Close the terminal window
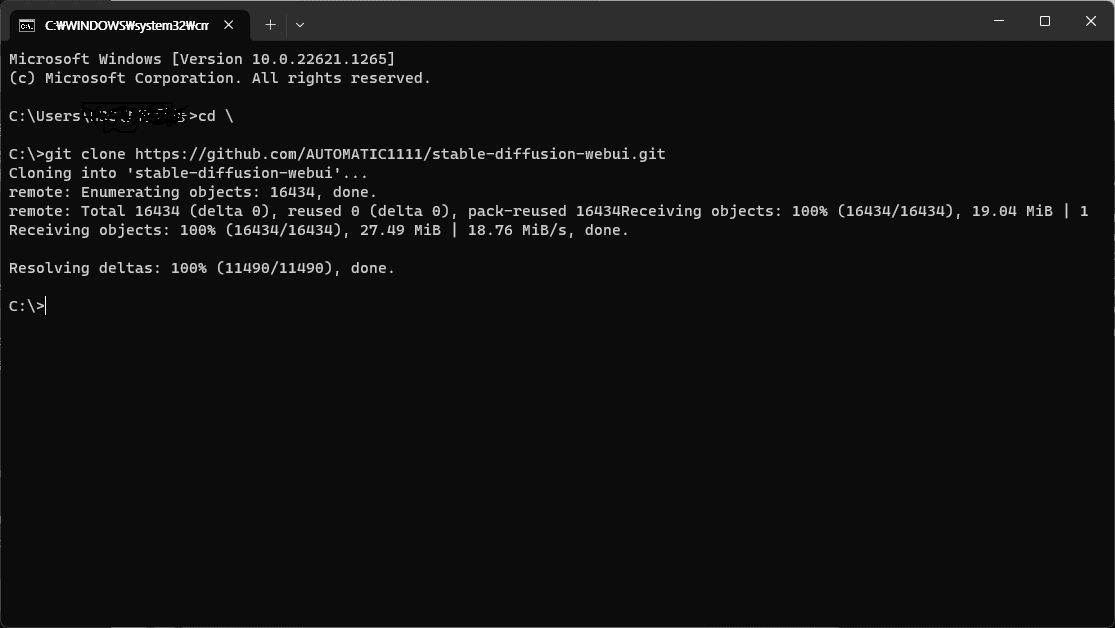Screen dimensions: 1115x628 1091,21
